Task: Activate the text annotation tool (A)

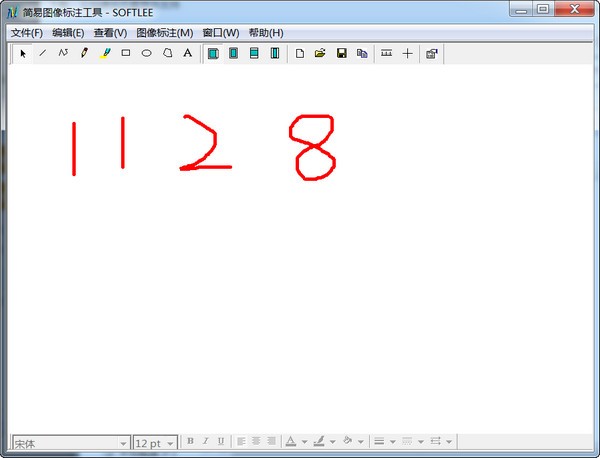Action: [x=187, y=53]
